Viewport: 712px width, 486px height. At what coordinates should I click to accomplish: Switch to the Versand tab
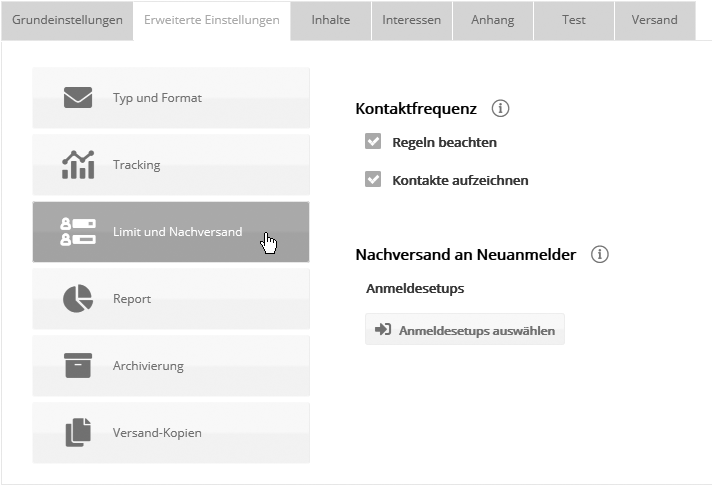(x=654, y=20)
